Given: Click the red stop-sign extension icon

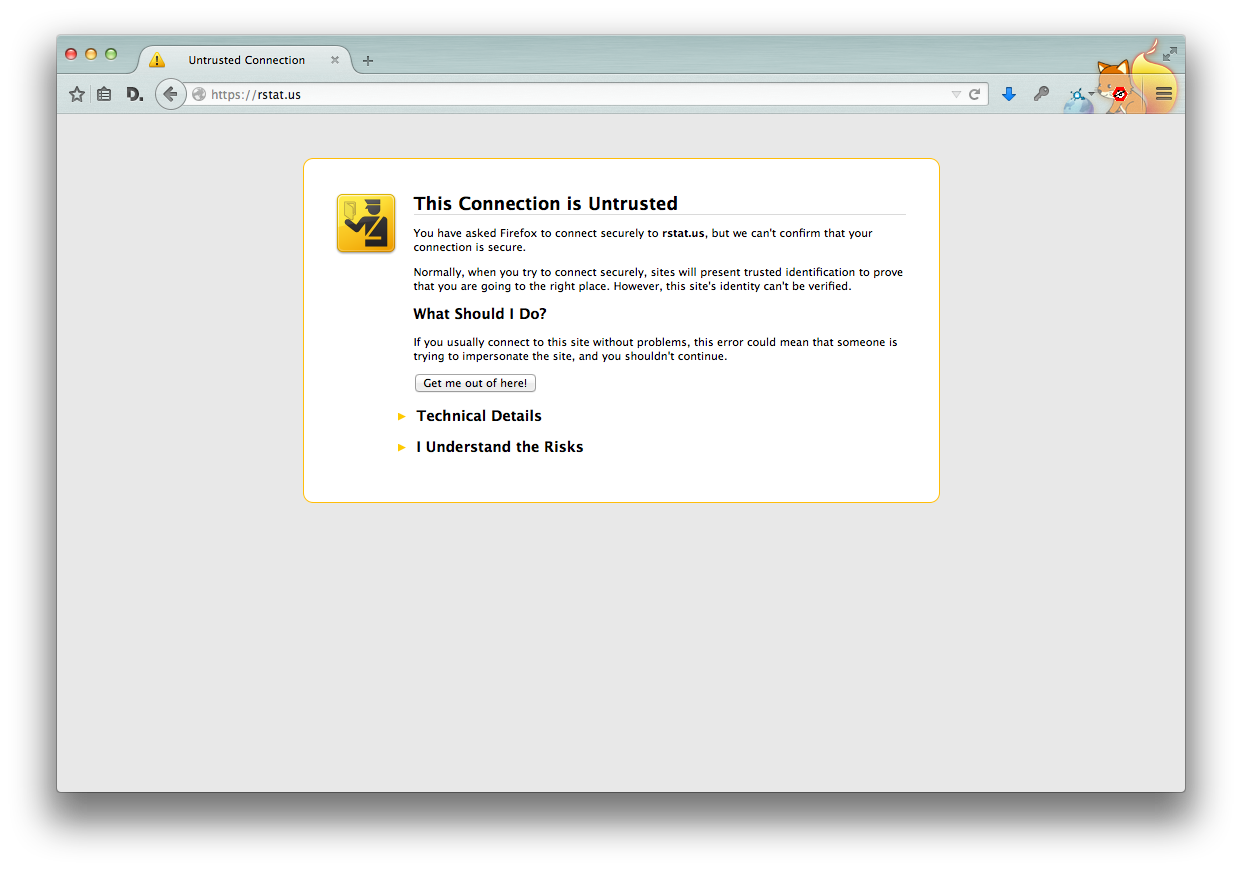Looking at the screenshot, I should coord(1121,94).
